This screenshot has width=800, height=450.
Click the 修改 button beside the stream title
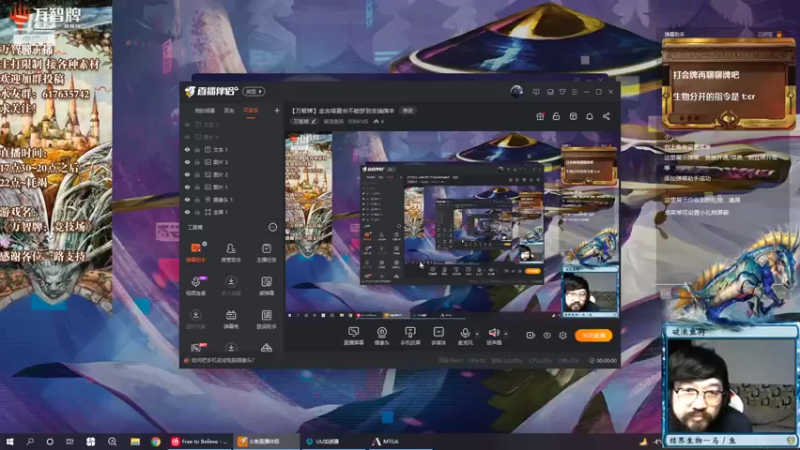tap(408, 110)
